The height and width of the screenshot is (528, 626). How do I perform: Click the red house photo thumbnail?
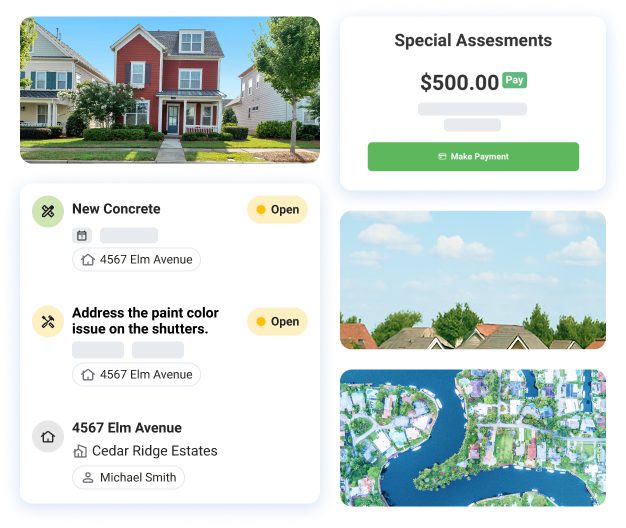(170, 89)
